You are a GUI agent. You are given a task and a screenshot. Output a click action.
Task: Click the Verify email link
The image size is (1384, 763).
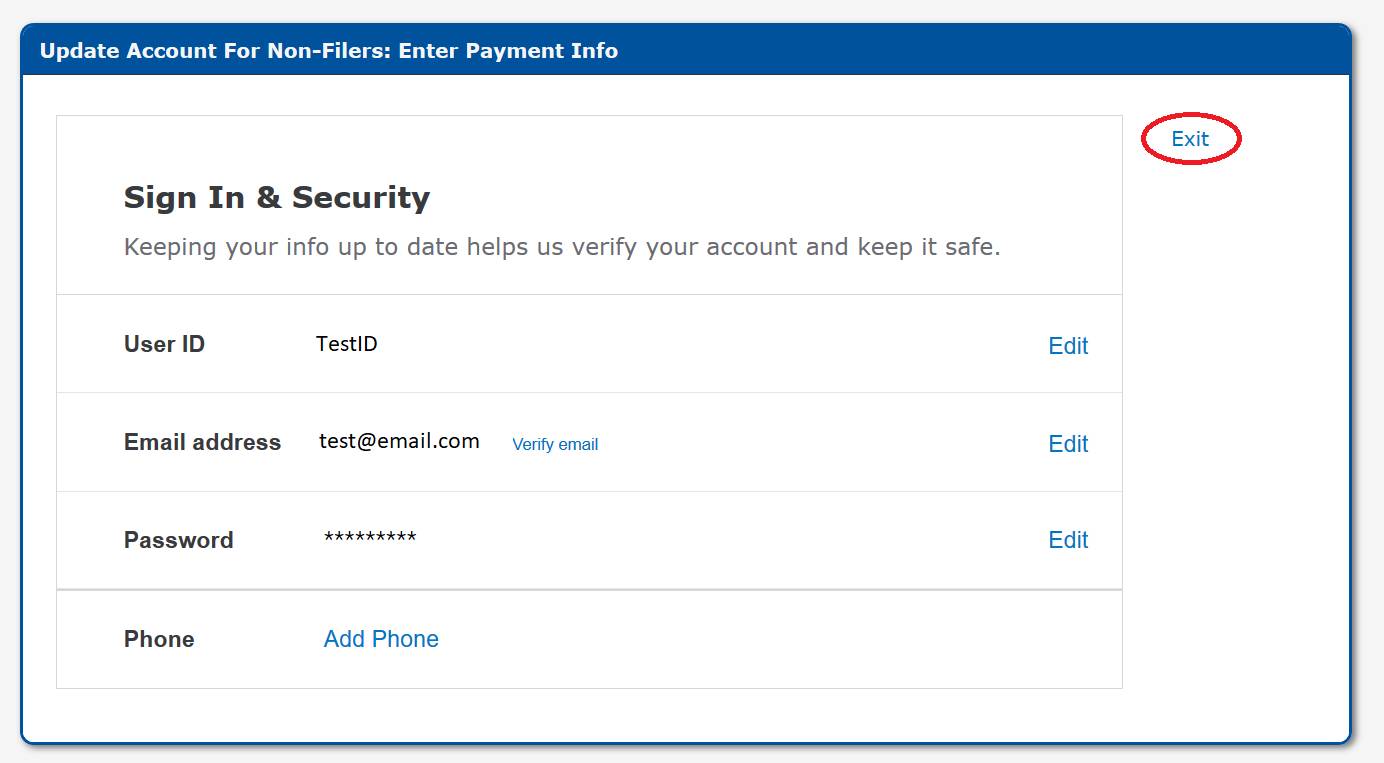point(555,444)
